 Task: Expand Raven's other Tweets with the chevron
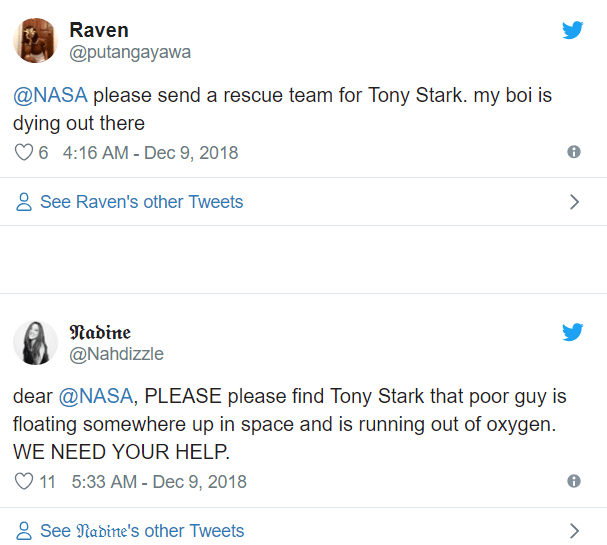[x=574, y=202]
